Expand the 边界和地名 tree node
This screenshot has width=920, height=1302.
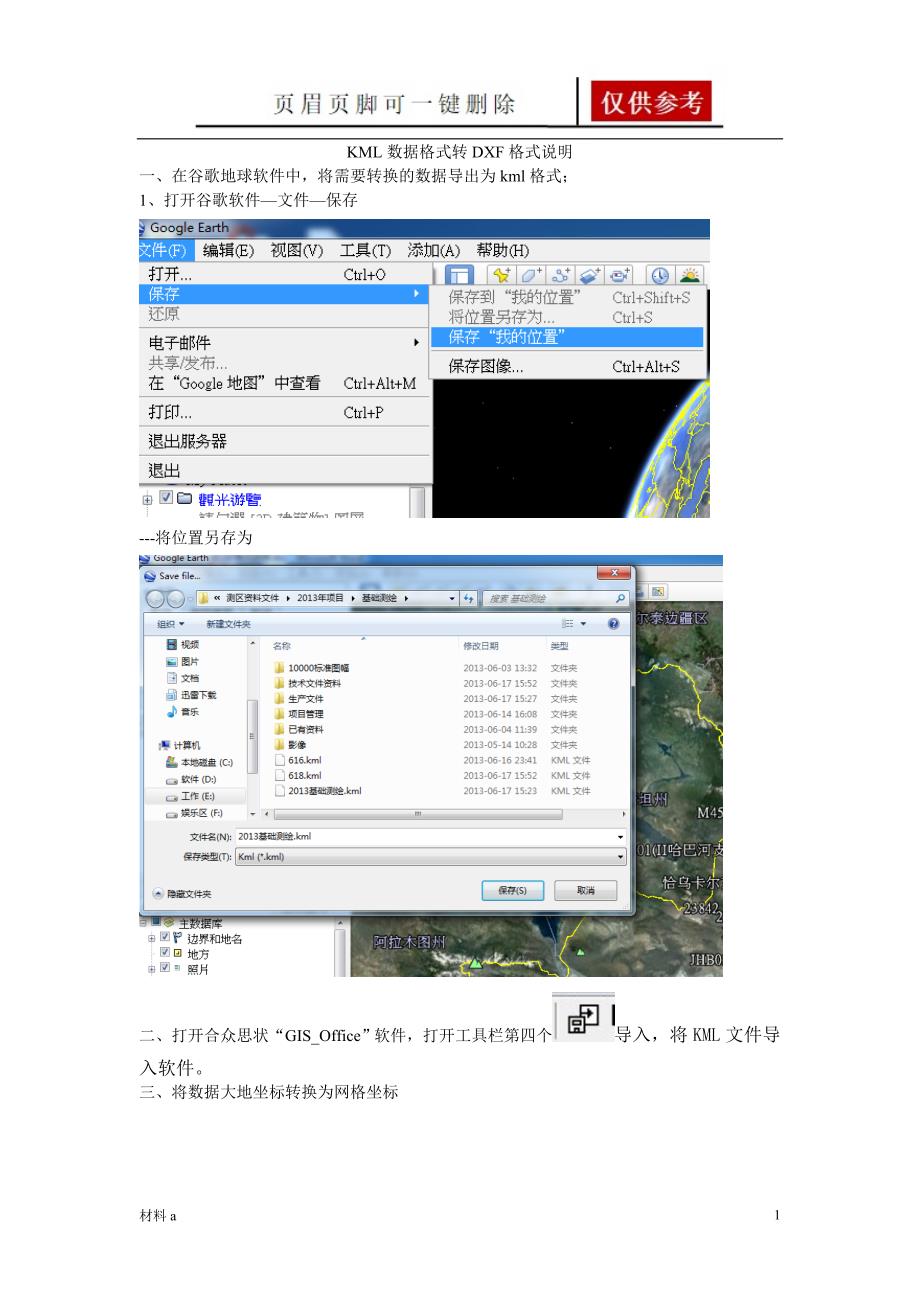click(x=152, y=939)
